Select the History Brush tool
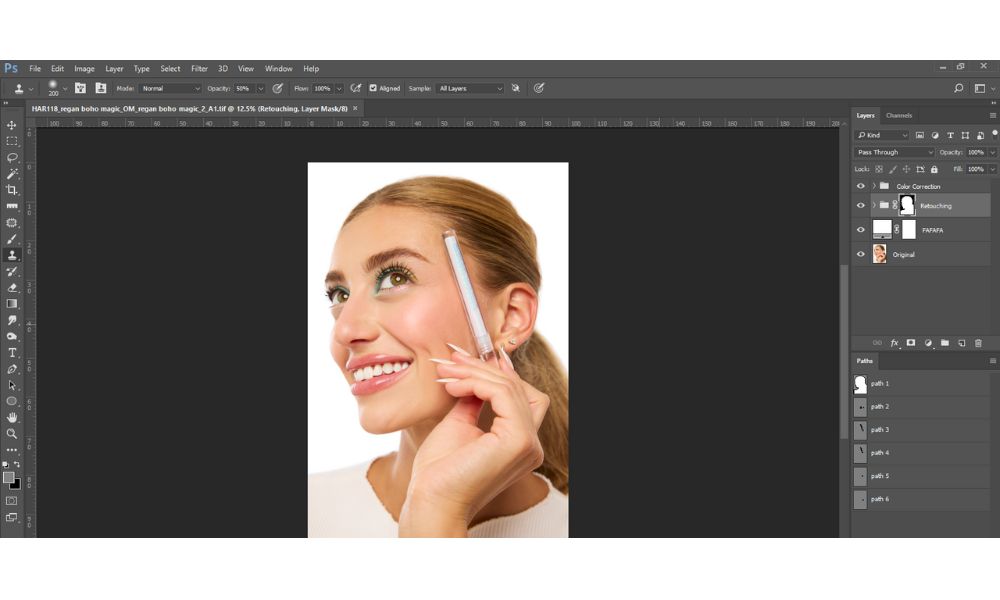Viewport: 1000px width, 600px height. point(11,272)
